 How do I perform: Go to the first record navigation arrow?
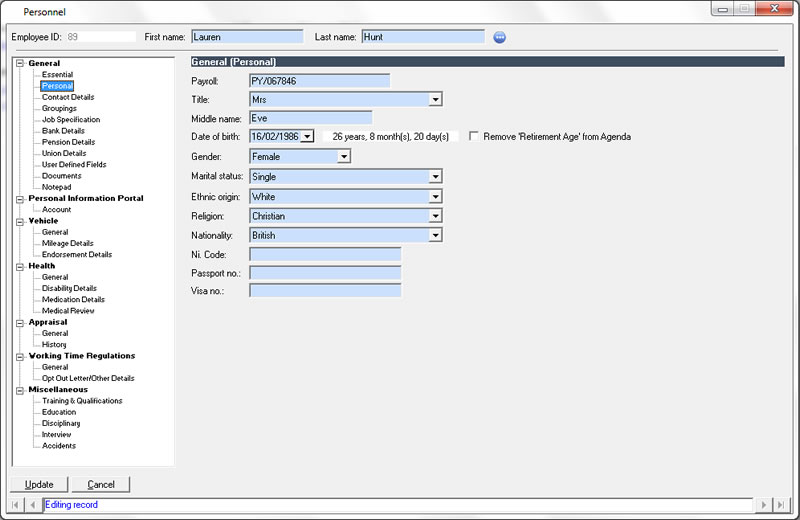point(17,505)
